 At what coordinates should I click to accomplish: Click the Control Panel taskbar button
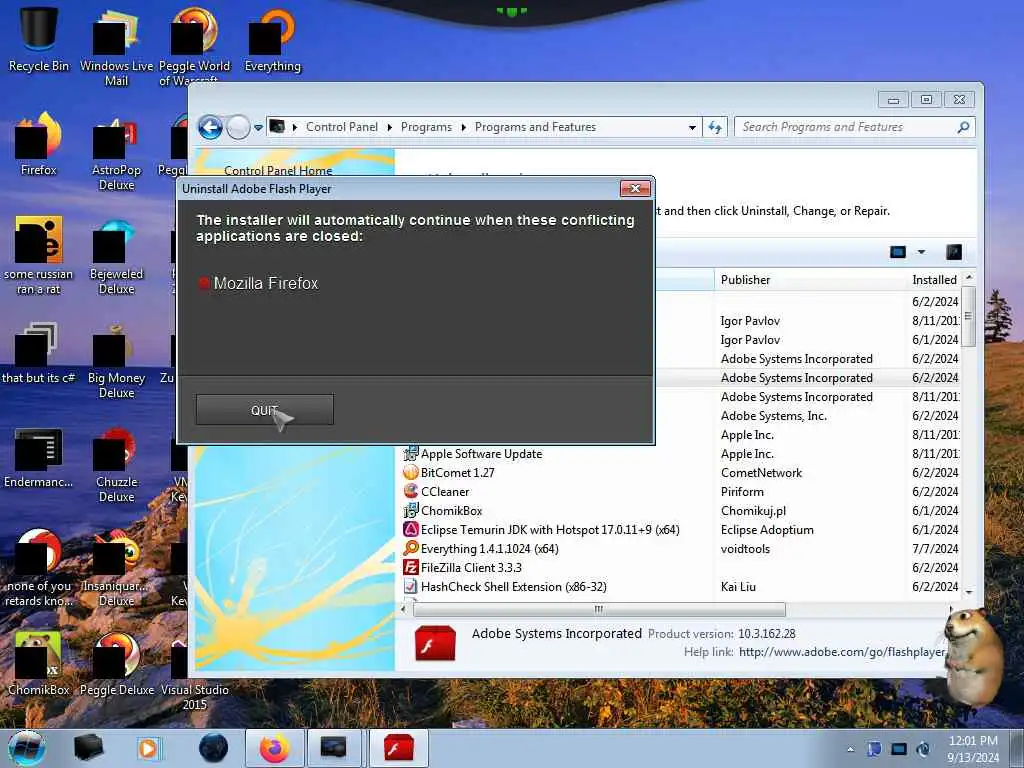pyautogui.click(x=334, y=748)
